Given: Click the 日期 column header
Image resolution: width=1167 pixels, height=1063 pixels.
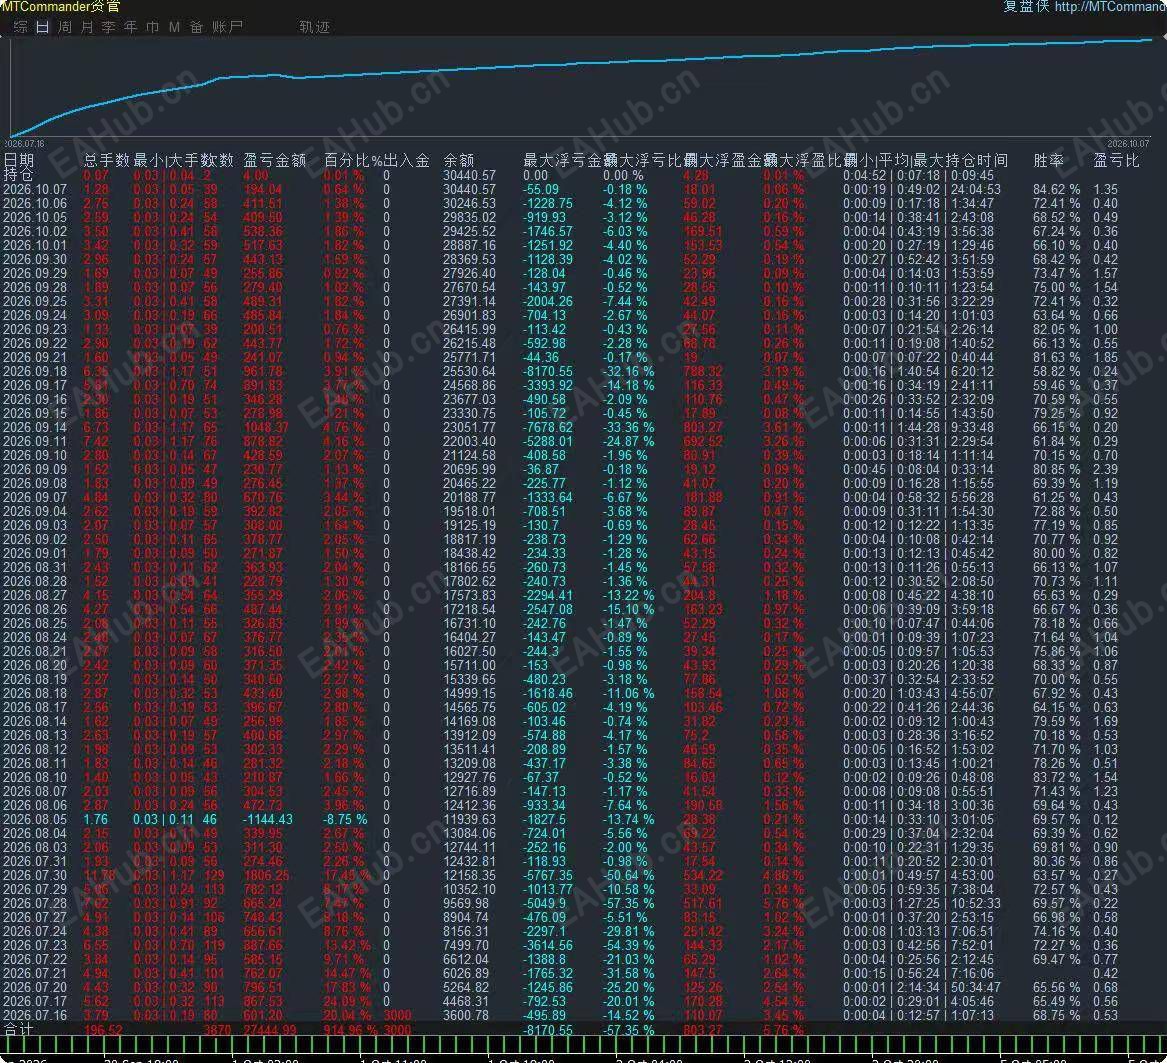Looking at the screenshot, I should (x=19, y=160).
